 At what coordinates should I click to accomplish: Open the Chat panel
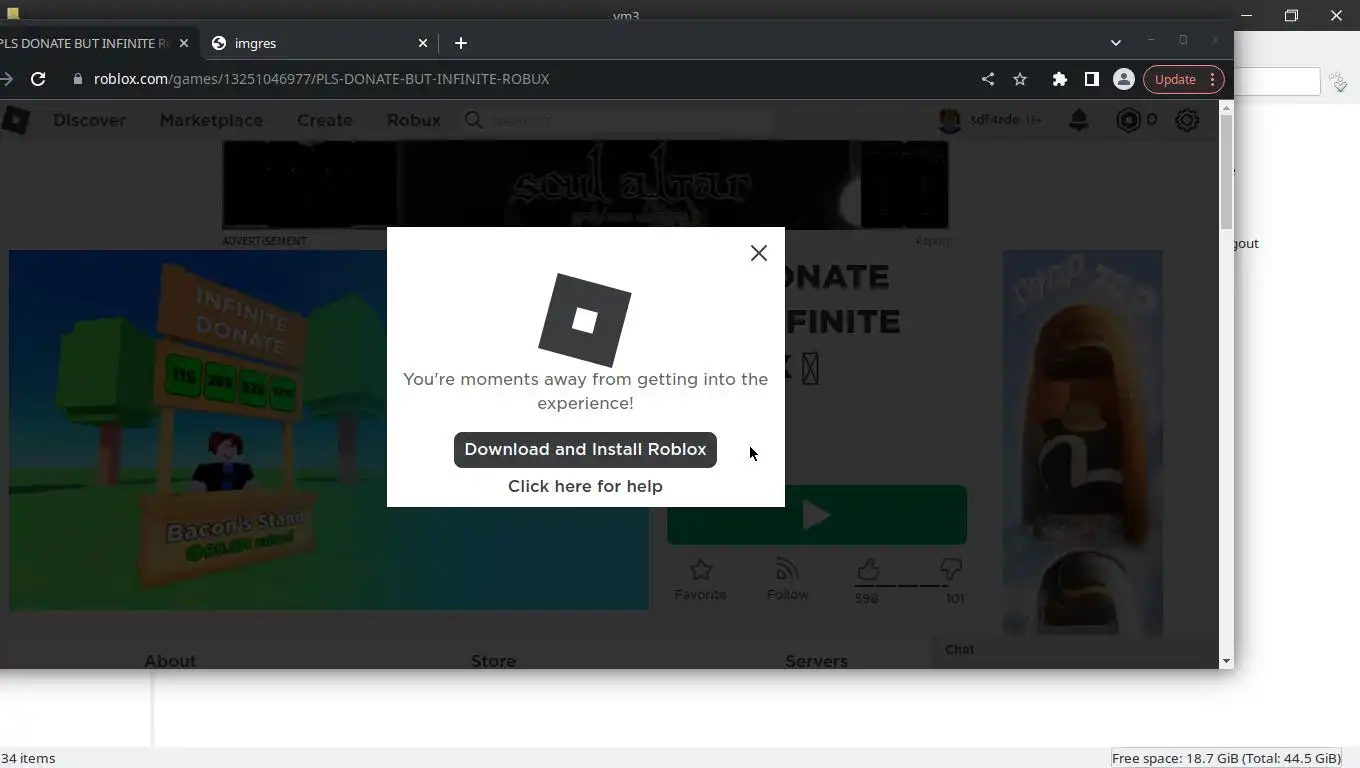click(1074, 650)
